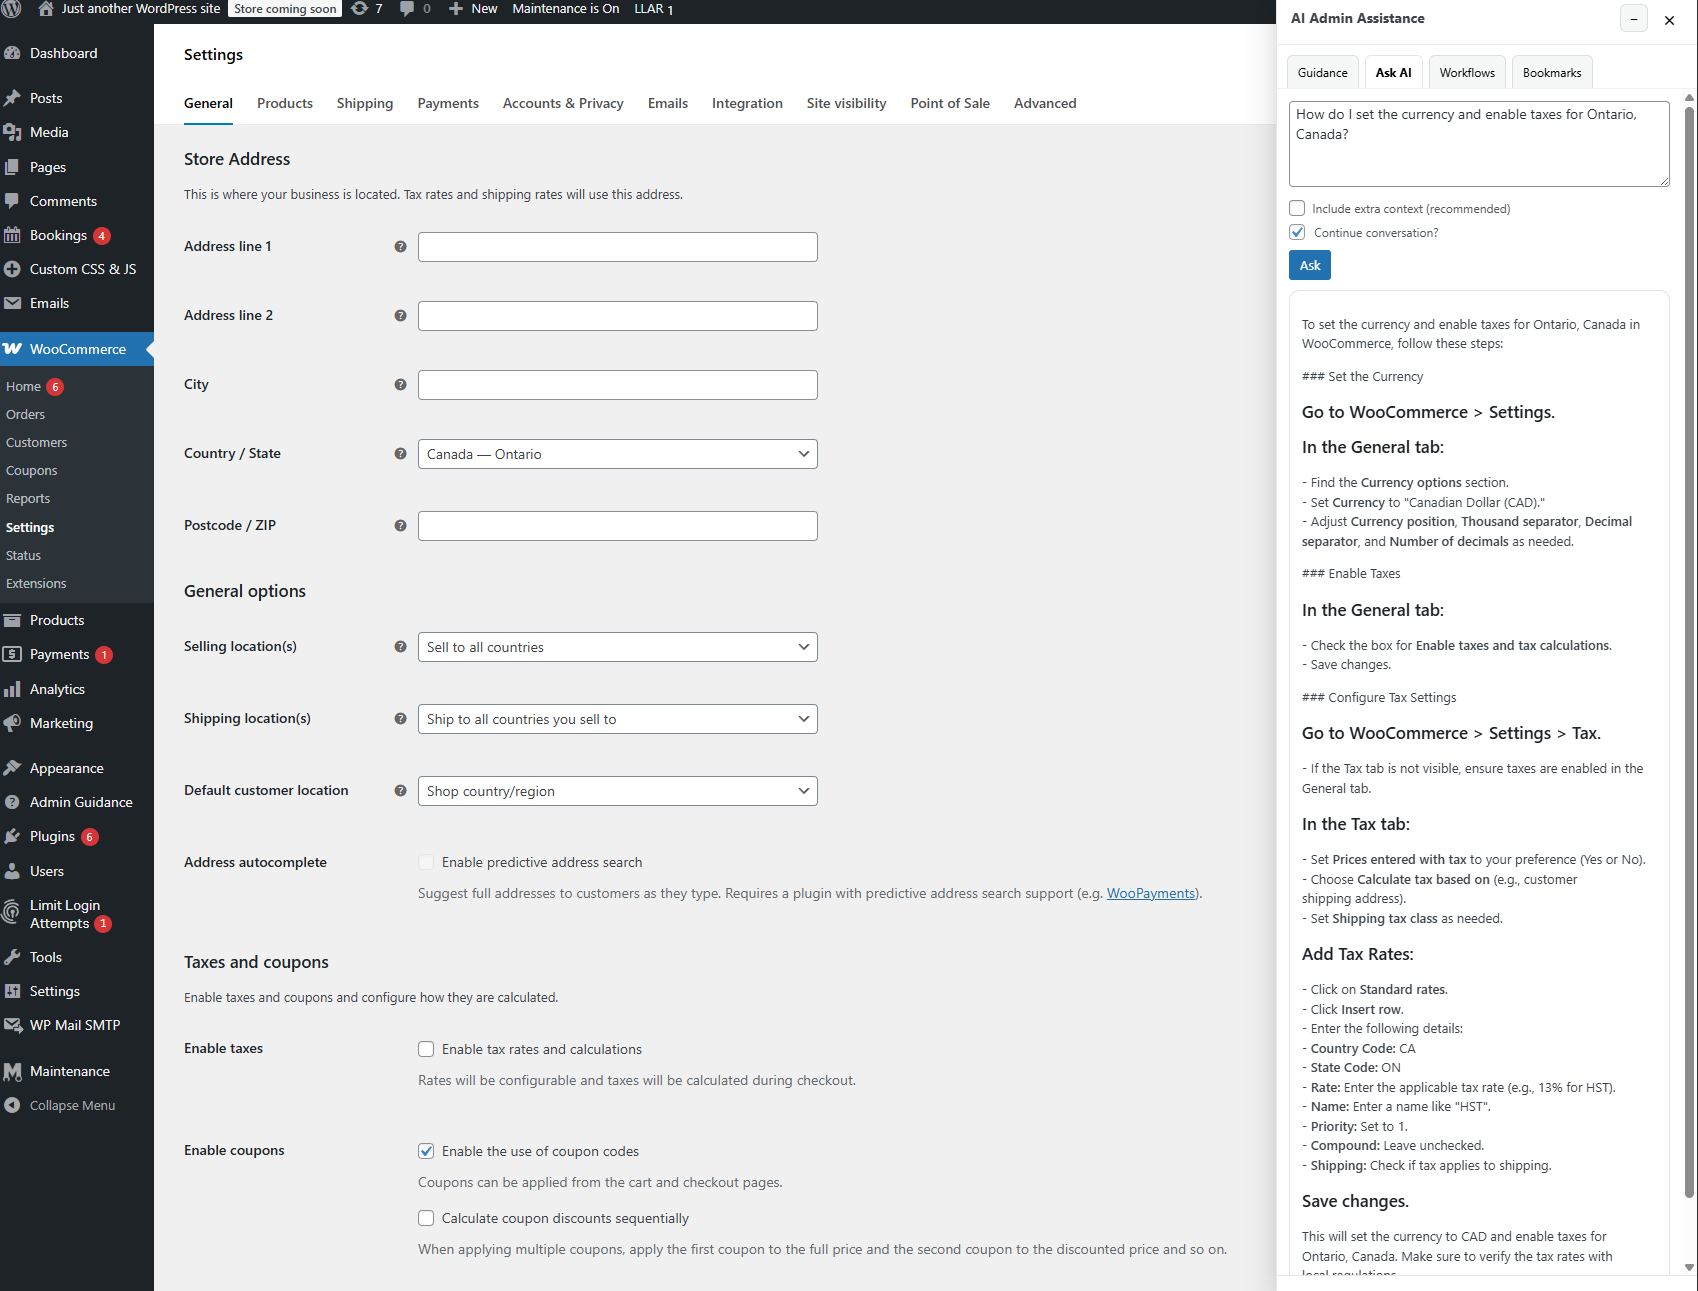This screenshot has width=1698, height=1291.
Task: Switch to the Workflows tab in assistant
Action: tap(1467, 72)
